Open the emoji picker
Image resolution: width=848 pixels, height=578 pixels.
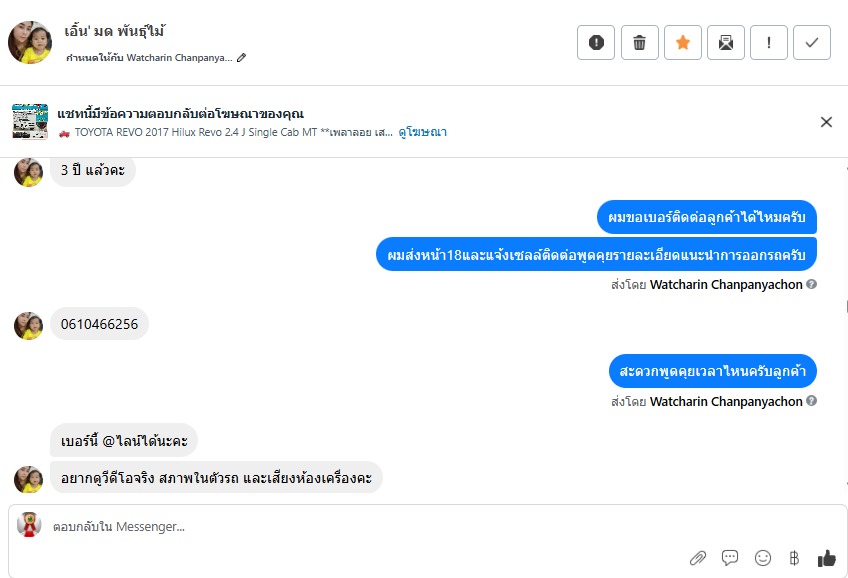pos(763,558)
